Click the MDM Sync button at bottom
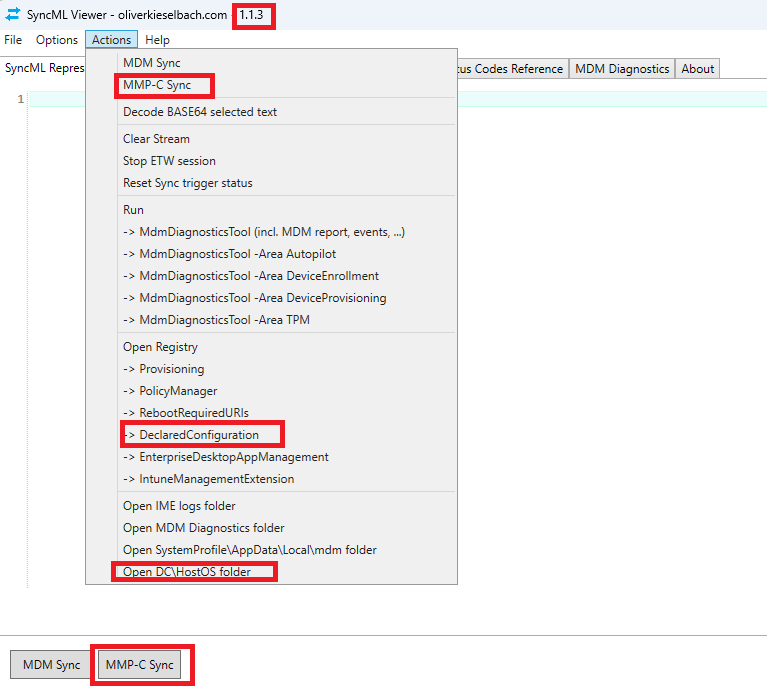 [x=51, y=664]
